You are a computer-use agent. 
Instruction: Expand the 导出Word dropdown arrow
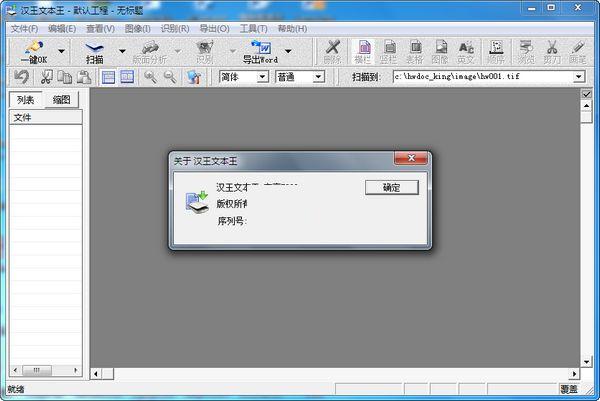(x=288, y=51)
